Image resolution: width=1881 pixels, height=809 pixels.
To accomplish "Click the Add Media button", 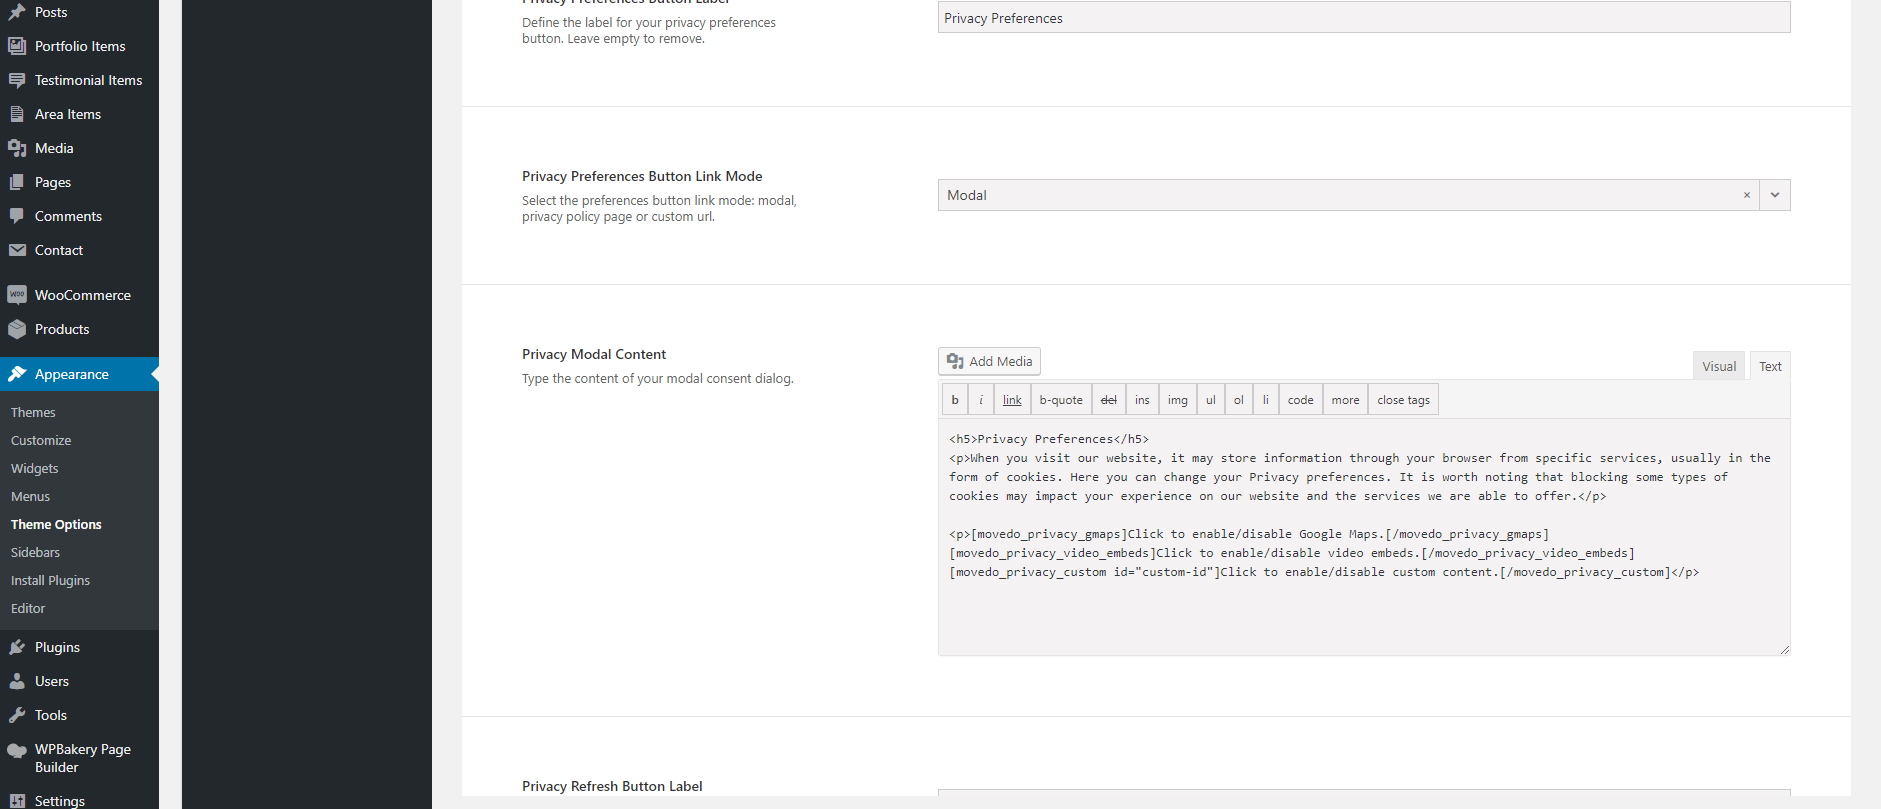I will [989, 361].
